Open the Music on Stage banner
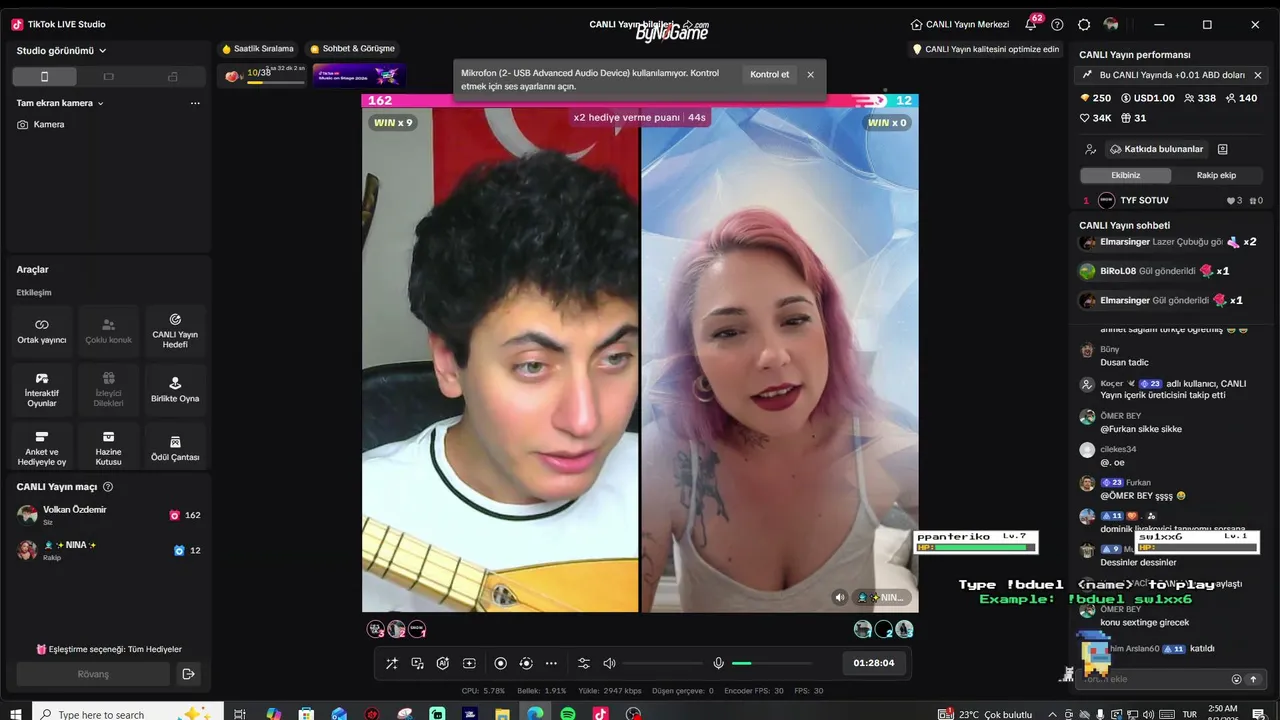The width and height of the screenshot is (1280, 720). pyautogui.click(x=358, y=75)
